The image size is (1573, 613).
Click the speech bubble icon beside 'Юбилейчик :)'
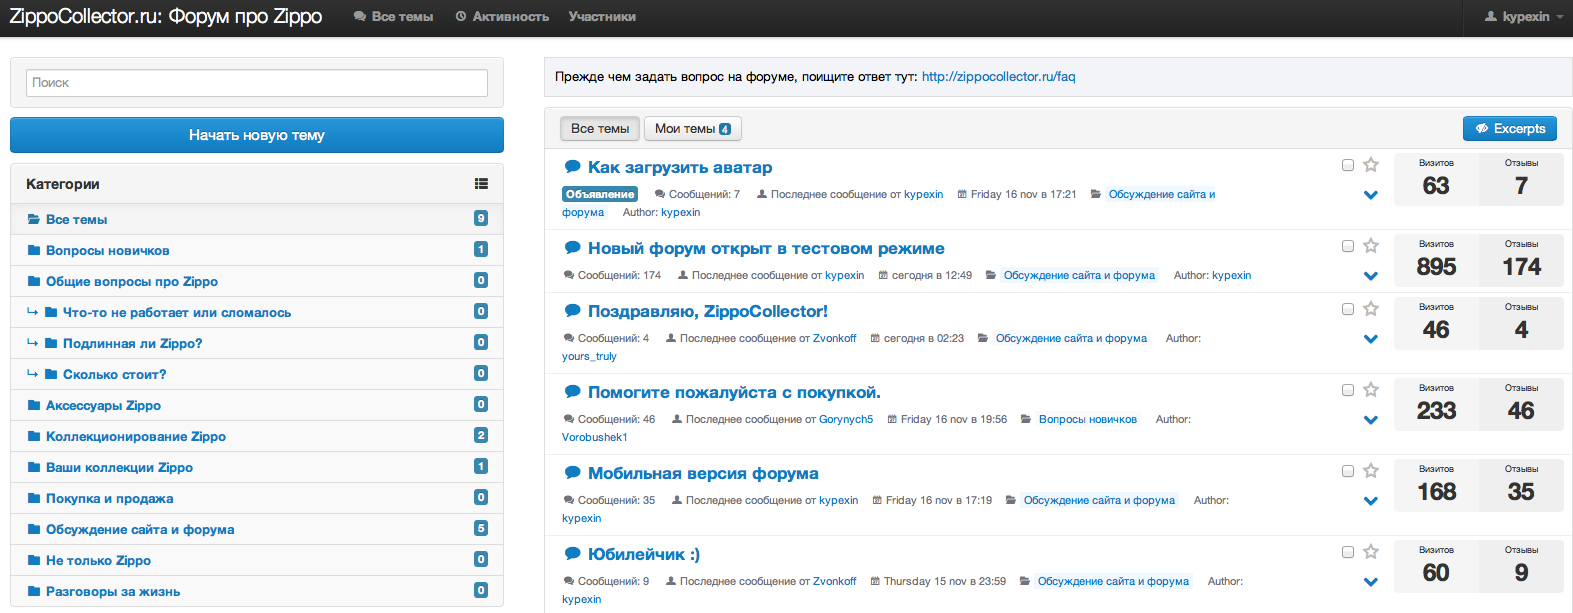(x=572, y=554)
